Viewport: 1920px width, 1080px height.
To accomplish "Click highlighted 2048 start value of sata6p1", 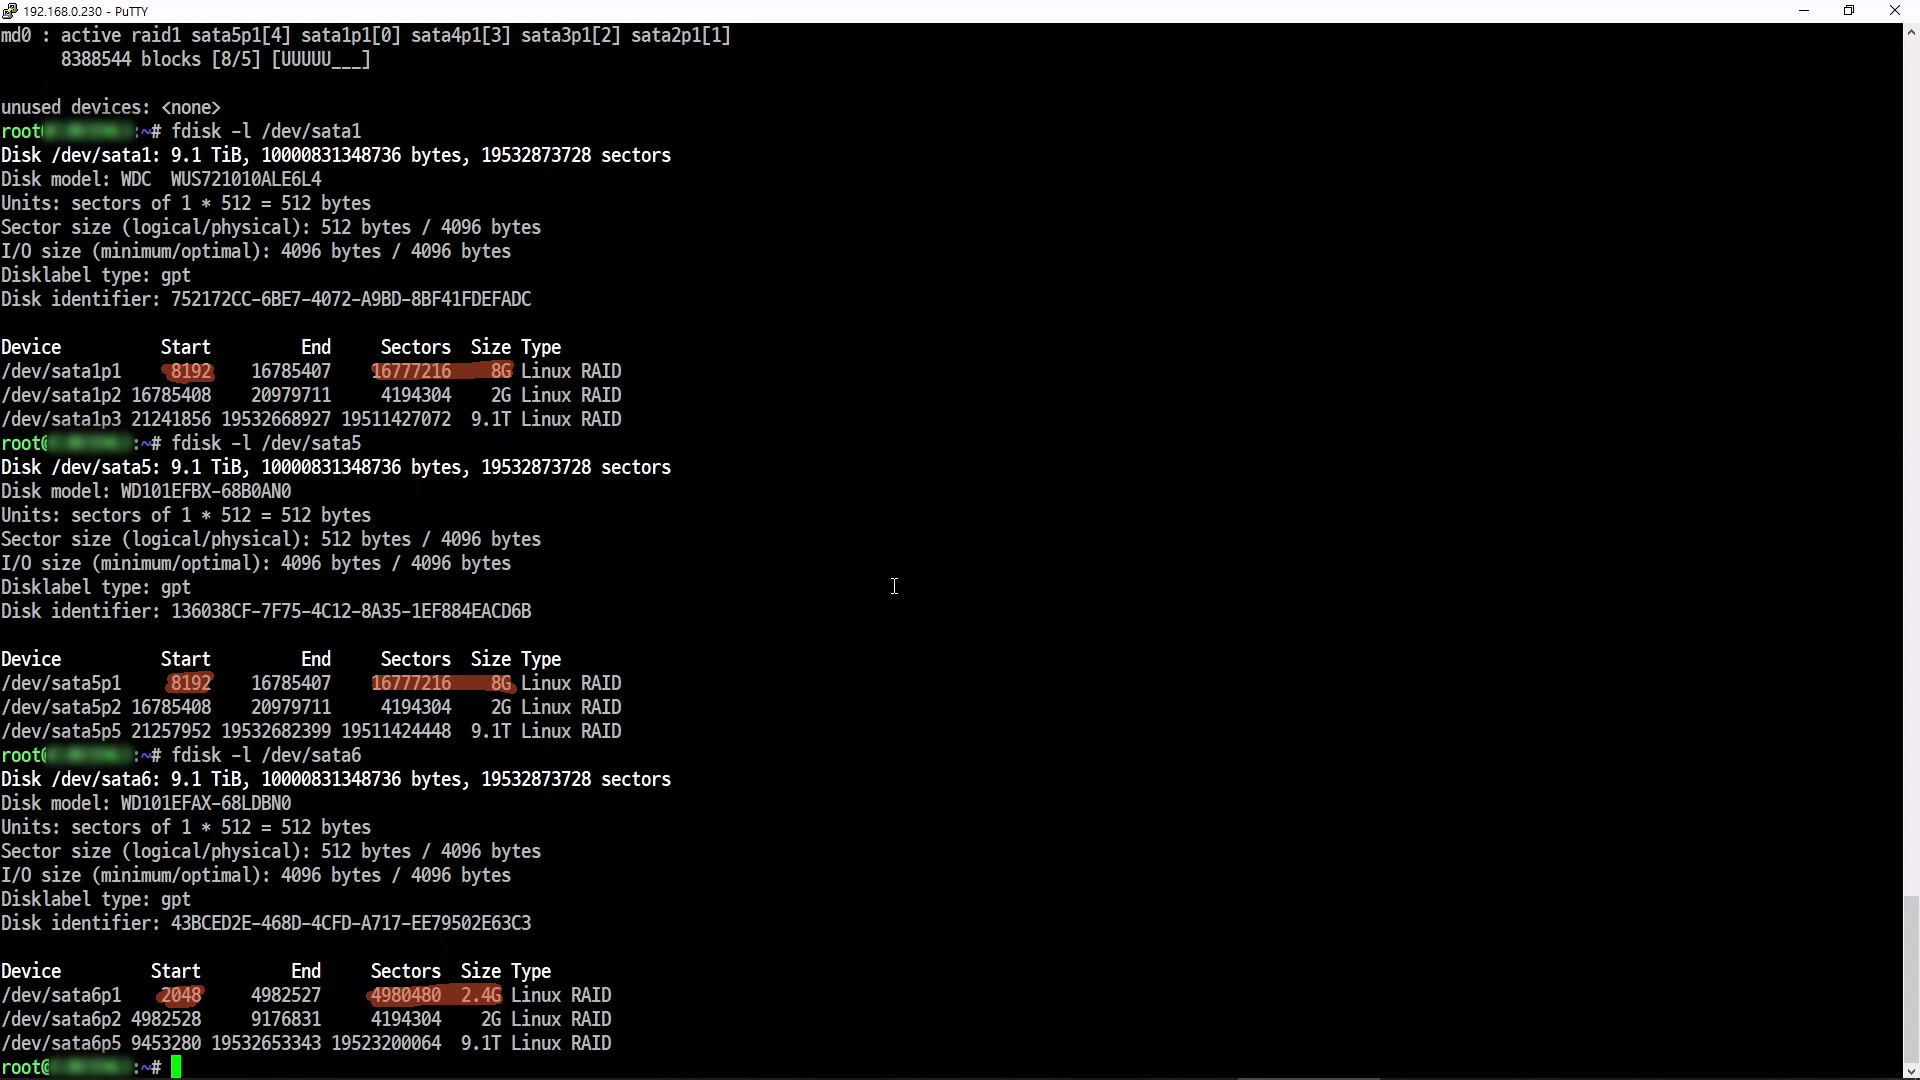I will click(181, 995).
